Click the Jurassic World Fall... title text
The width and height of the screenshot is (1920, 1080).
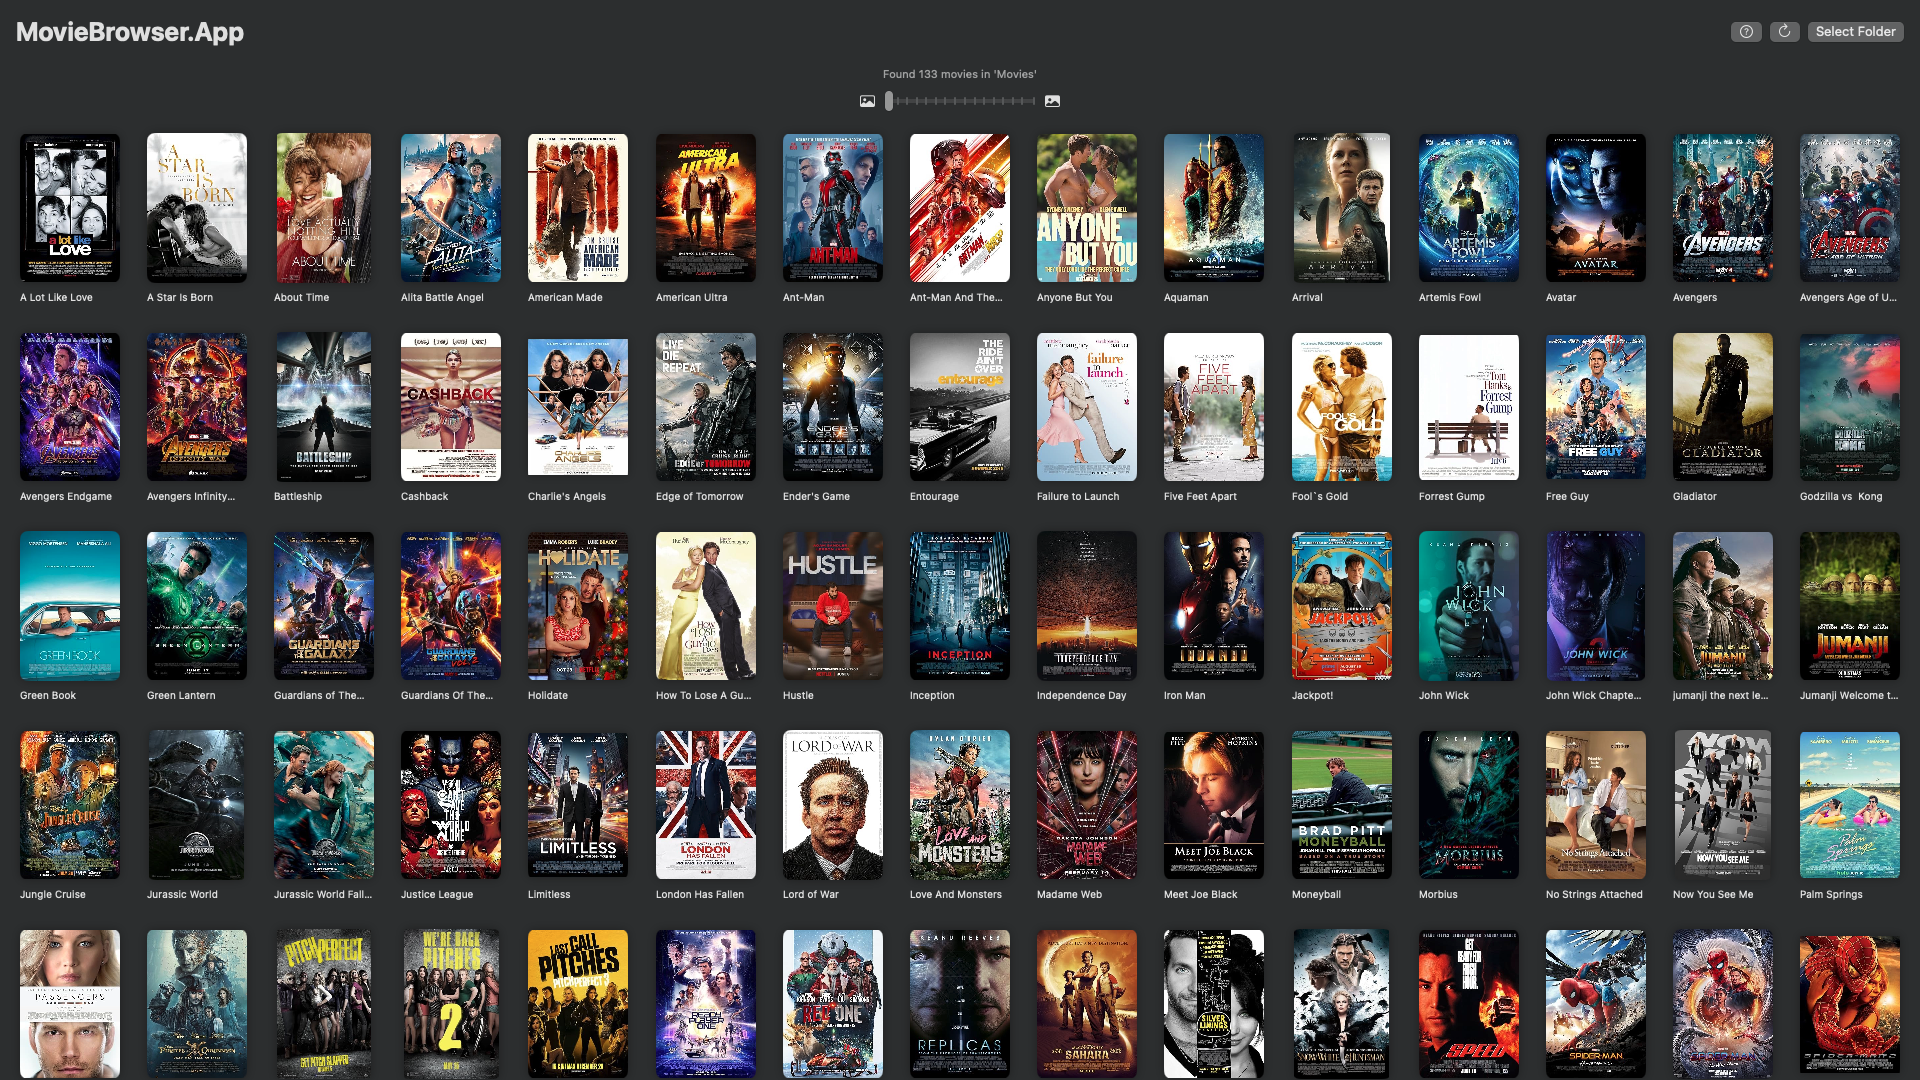[323, 894]
